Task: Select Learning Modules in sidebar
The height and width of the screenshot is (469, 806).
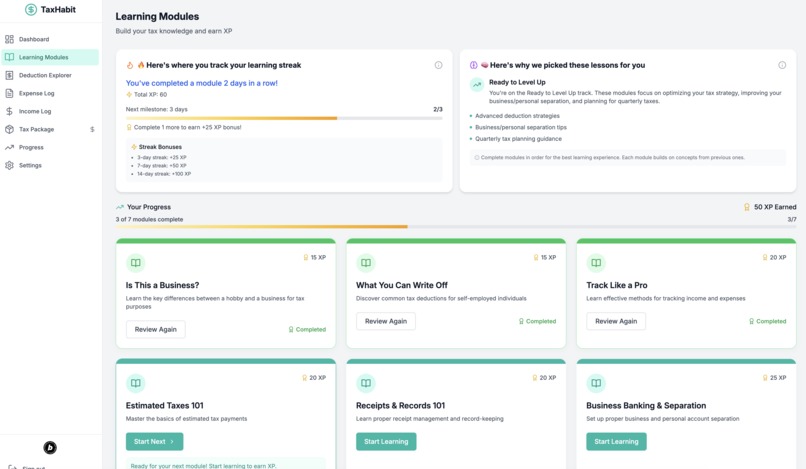Action: (50, 57)
